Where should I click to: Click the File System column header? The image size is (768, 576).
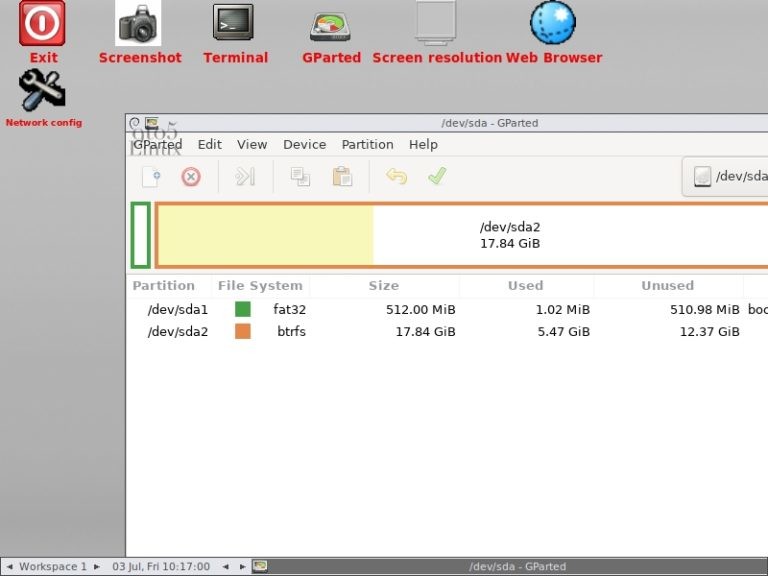(260, 286)
